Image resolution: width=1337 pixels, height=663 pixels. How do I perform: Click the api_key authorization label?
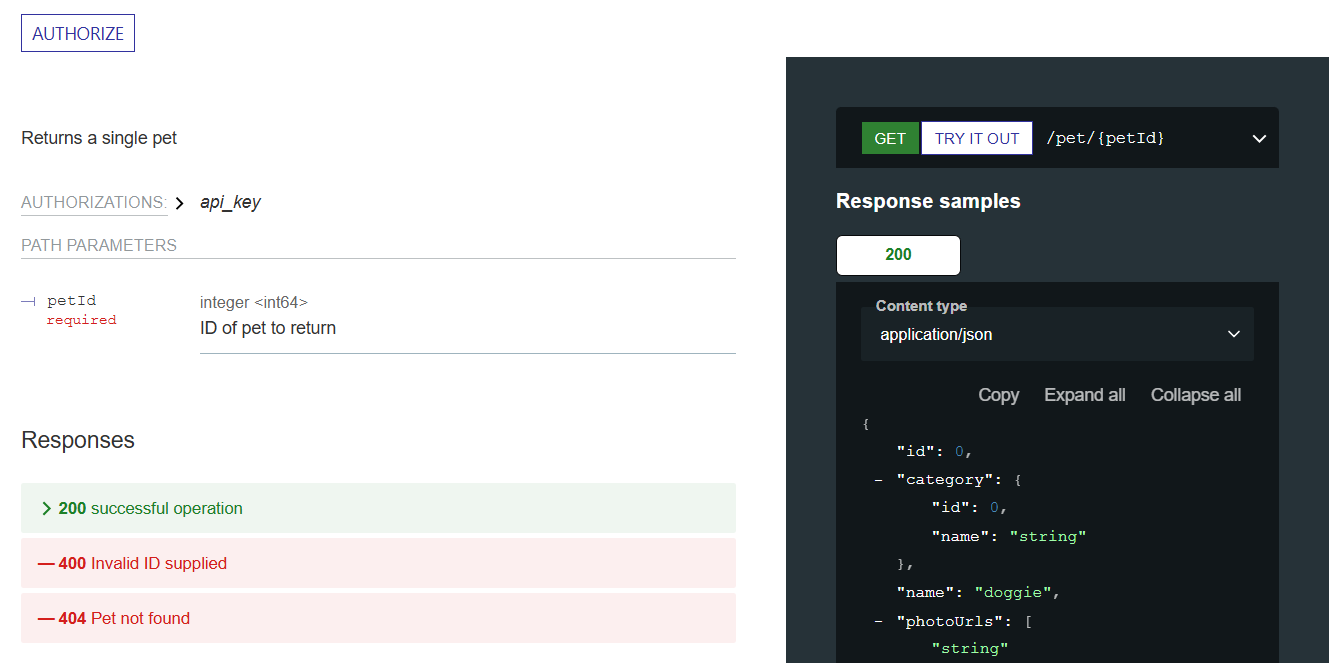point(229,201)
